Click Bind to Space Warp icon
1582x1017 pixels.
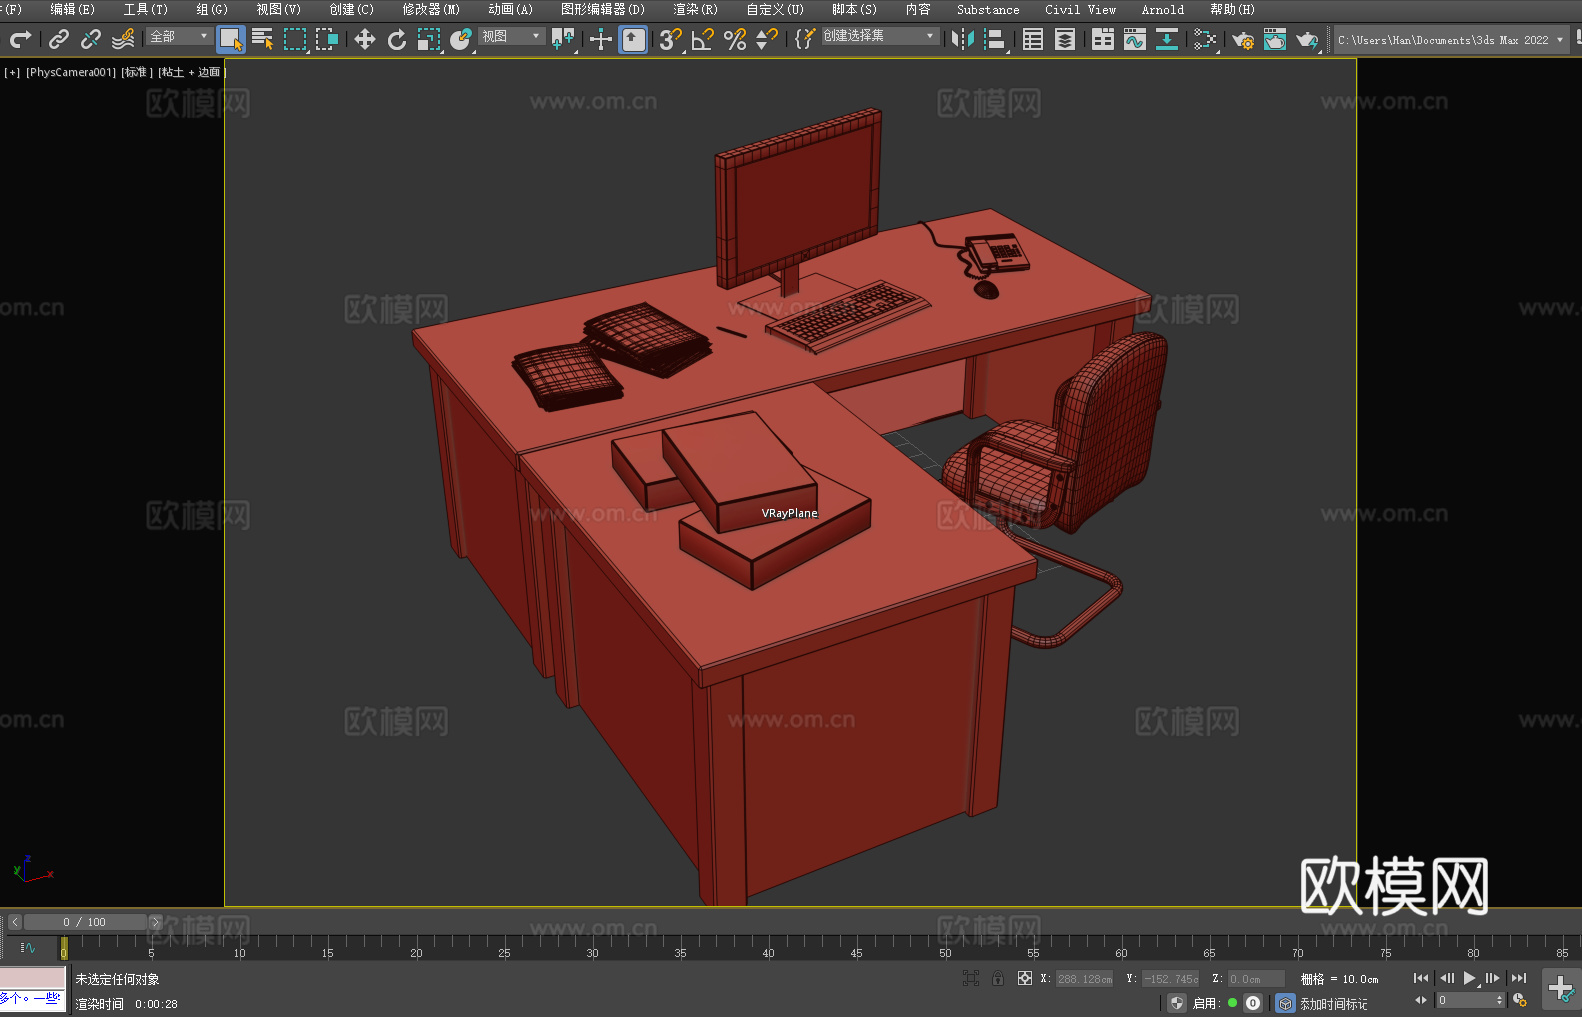point(123,39)
